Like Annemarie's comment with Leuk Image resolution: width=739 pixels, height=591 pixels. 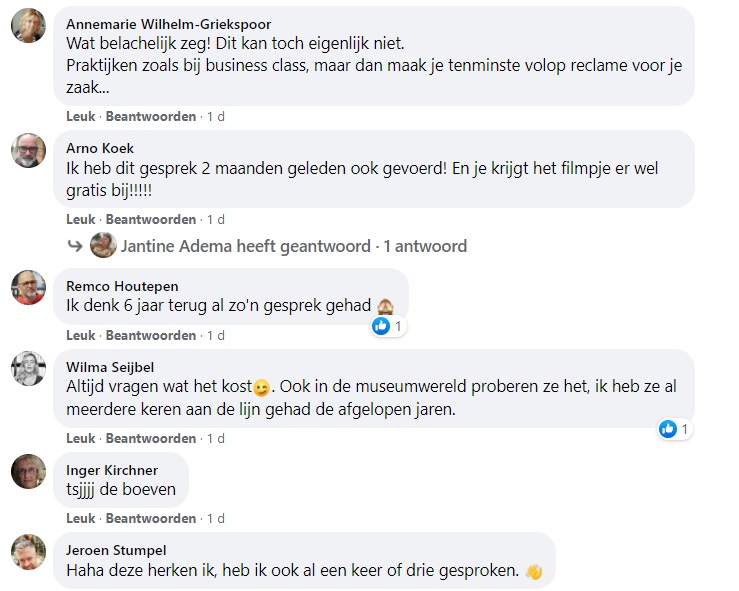point(81,116)
